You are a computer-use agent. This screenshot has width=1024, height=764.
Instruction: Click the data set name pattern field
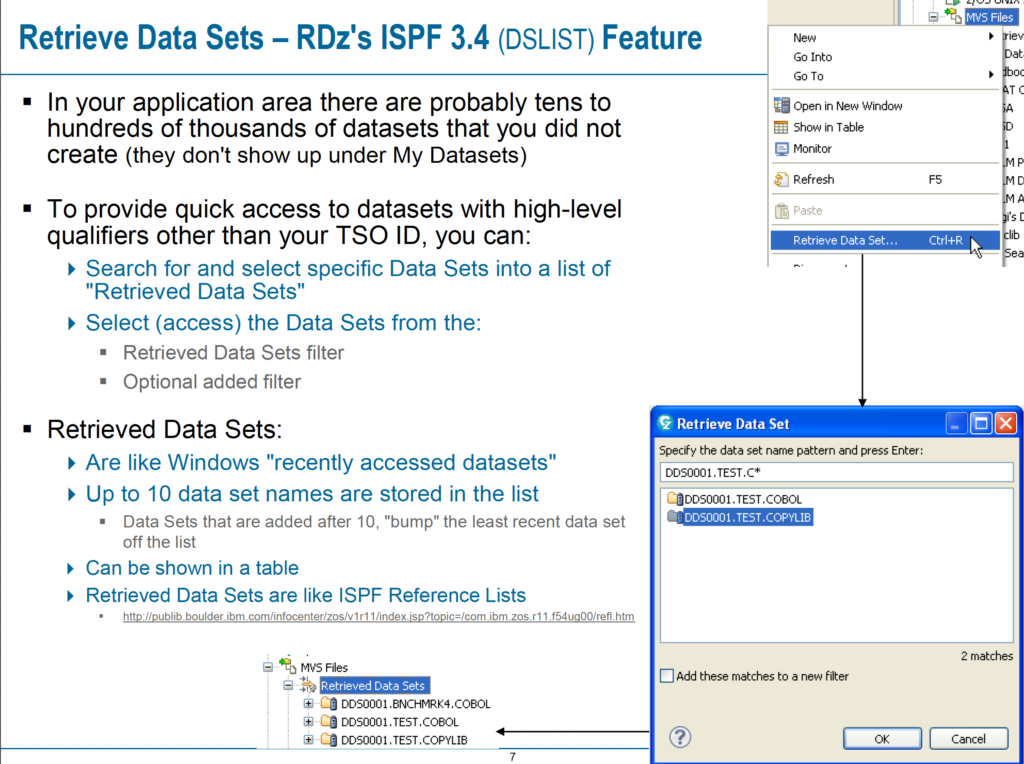click(x=836, y=471)
